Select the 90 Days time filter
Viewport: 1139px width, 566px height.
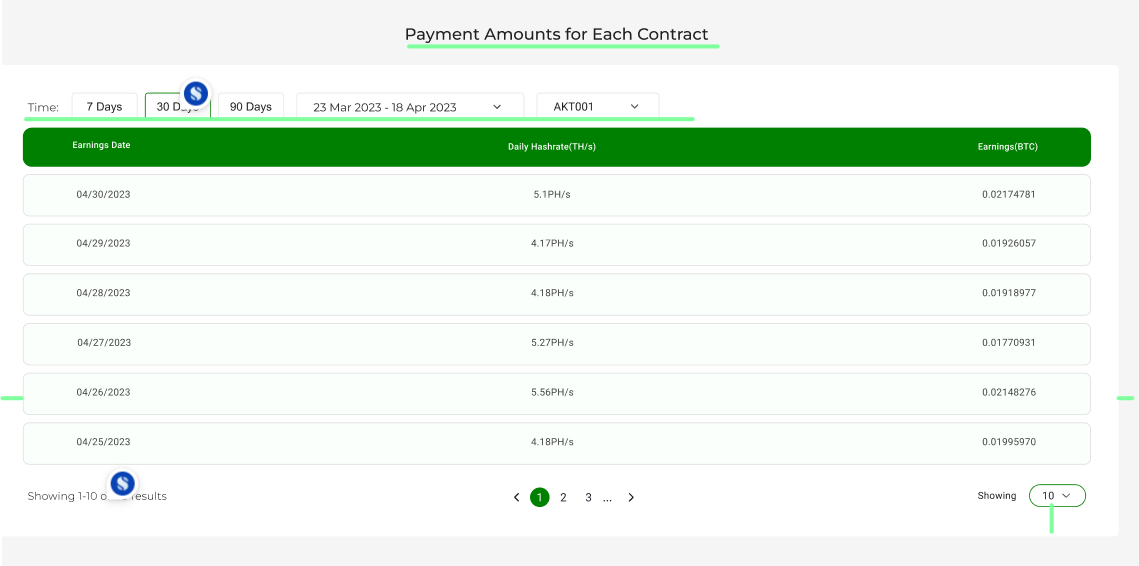[x=251, y=106]
